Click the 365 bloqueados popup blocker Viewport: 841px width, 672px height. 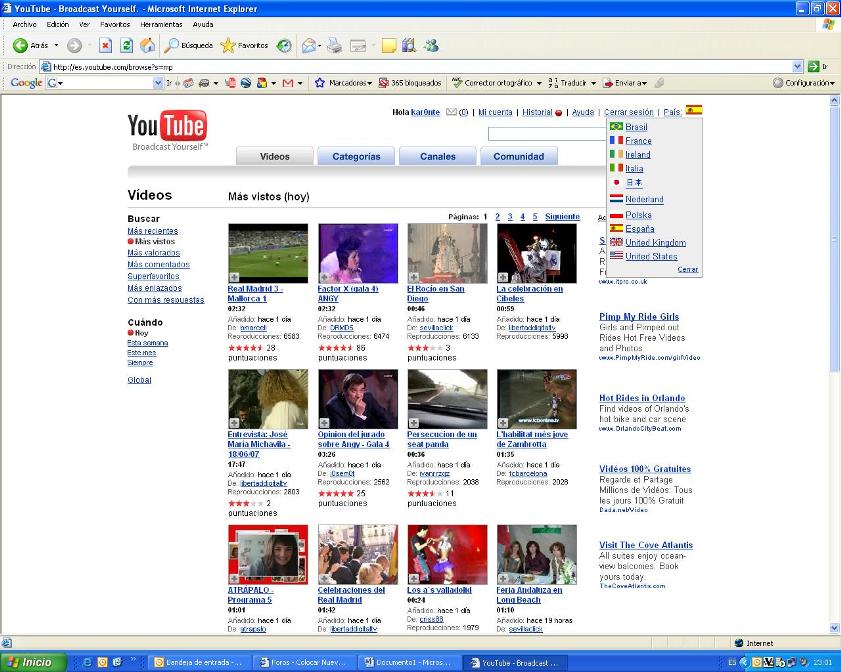point(410,83)
